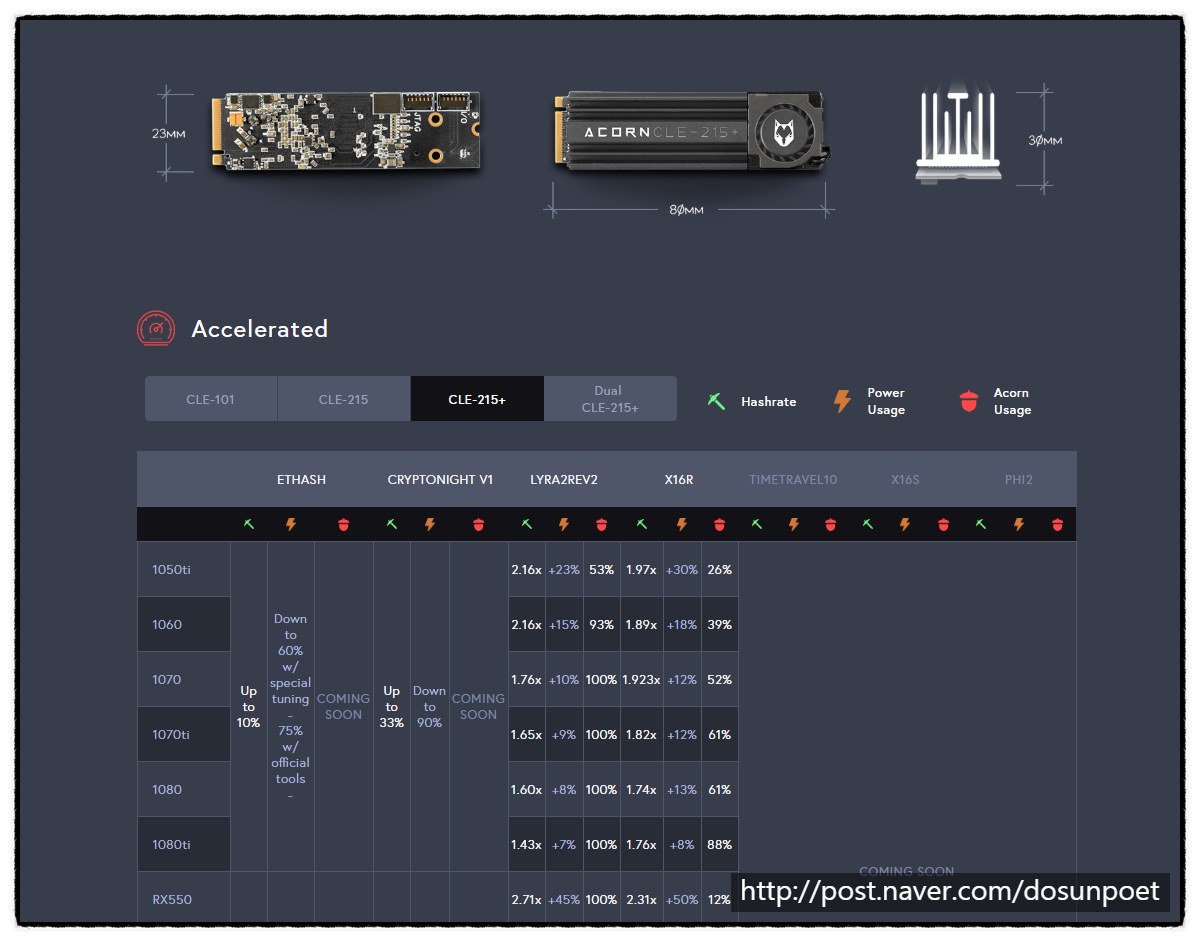Click the power bolt icon under ETHASH
The height and width of the screenshot is (942, 1200).
(x=291, y=524)
